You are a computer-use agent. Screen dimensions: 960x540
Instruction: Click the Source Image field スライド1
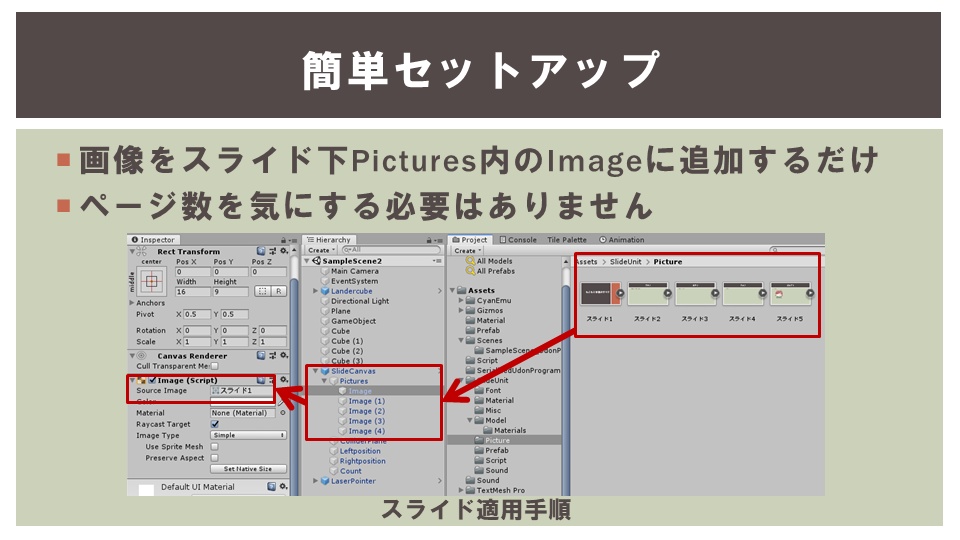[243, 391]
